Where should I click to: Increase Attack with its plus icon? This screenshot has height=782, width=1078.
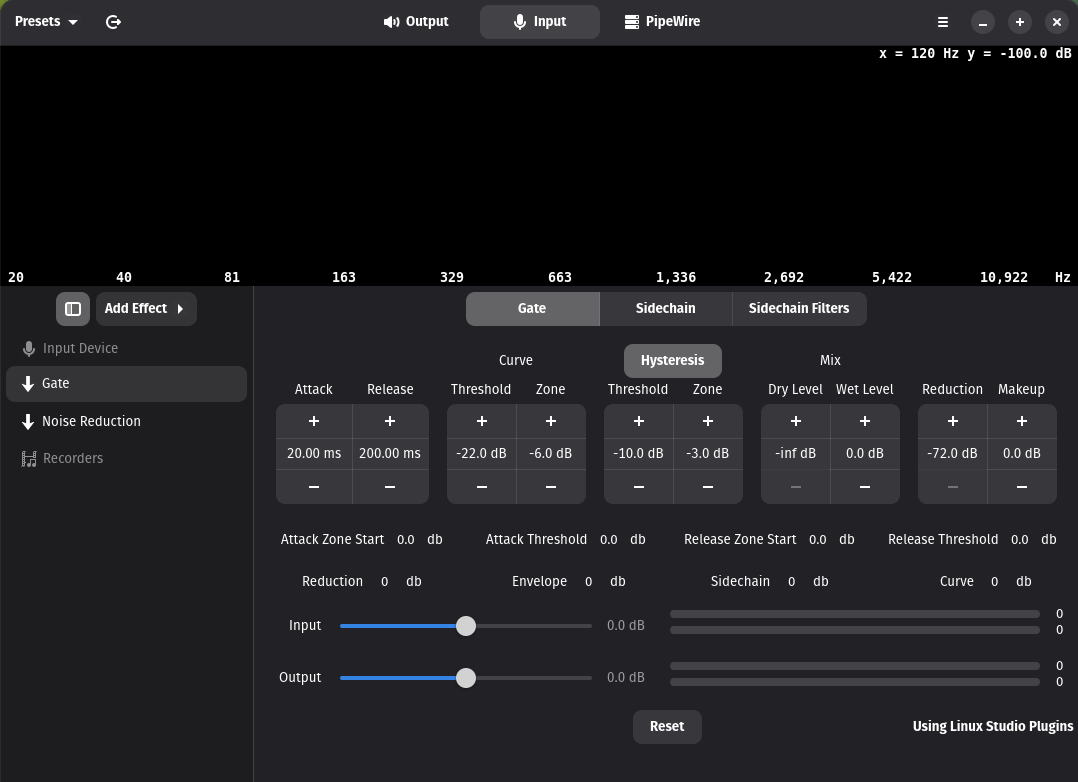coord(314,422)
